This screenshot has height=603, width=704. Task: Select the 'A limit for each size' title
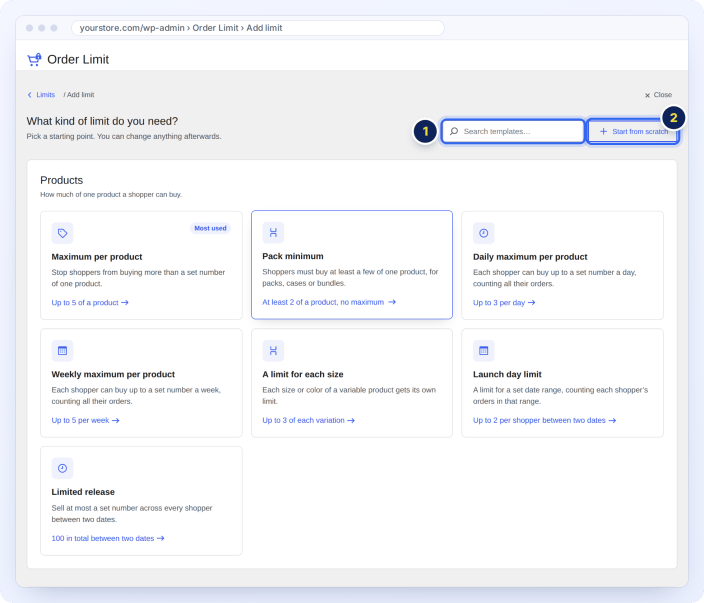[x=303, y=374]
